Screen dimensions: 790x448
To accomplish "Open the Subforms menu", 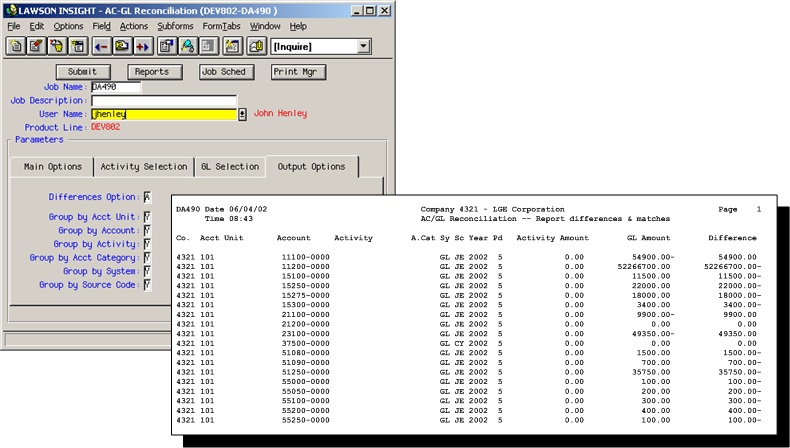I will (175, 26).
